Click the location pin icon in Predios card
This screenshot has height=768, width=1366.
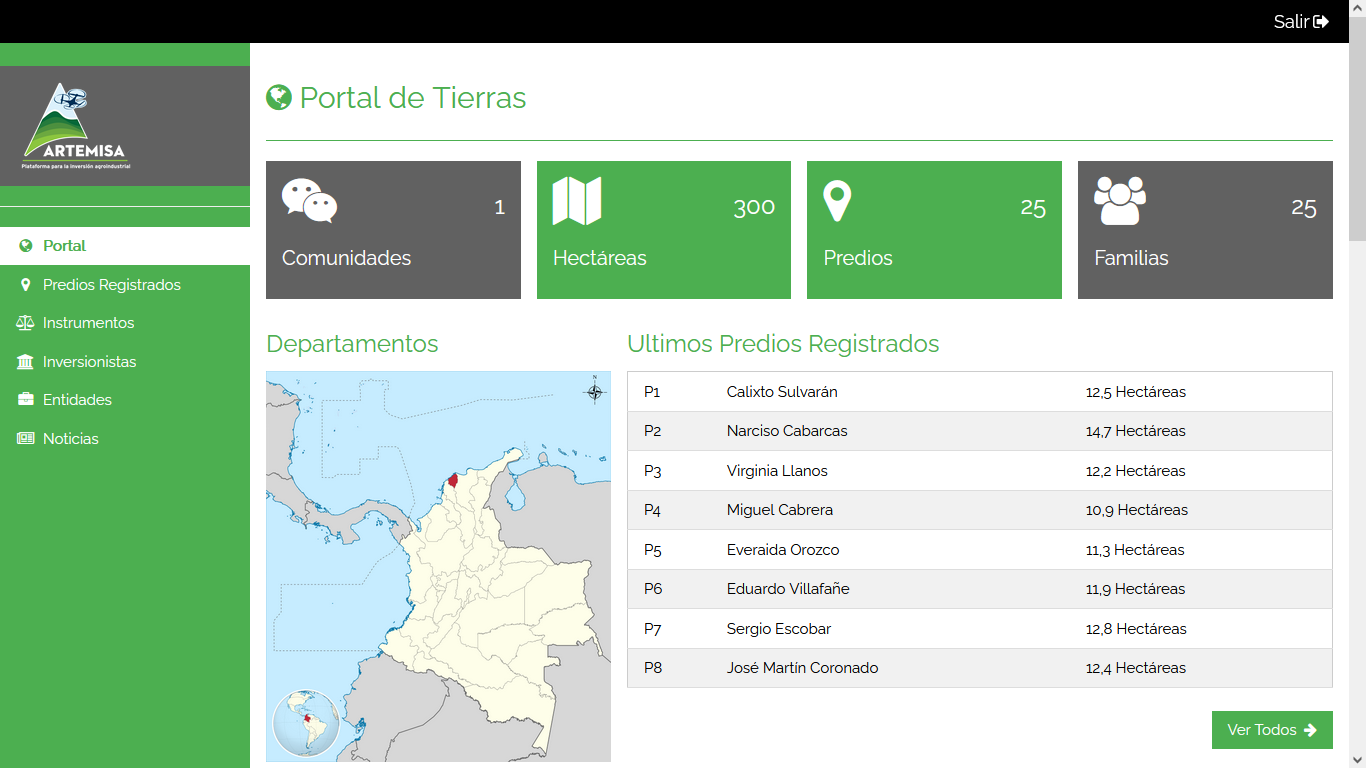point(837,201)
